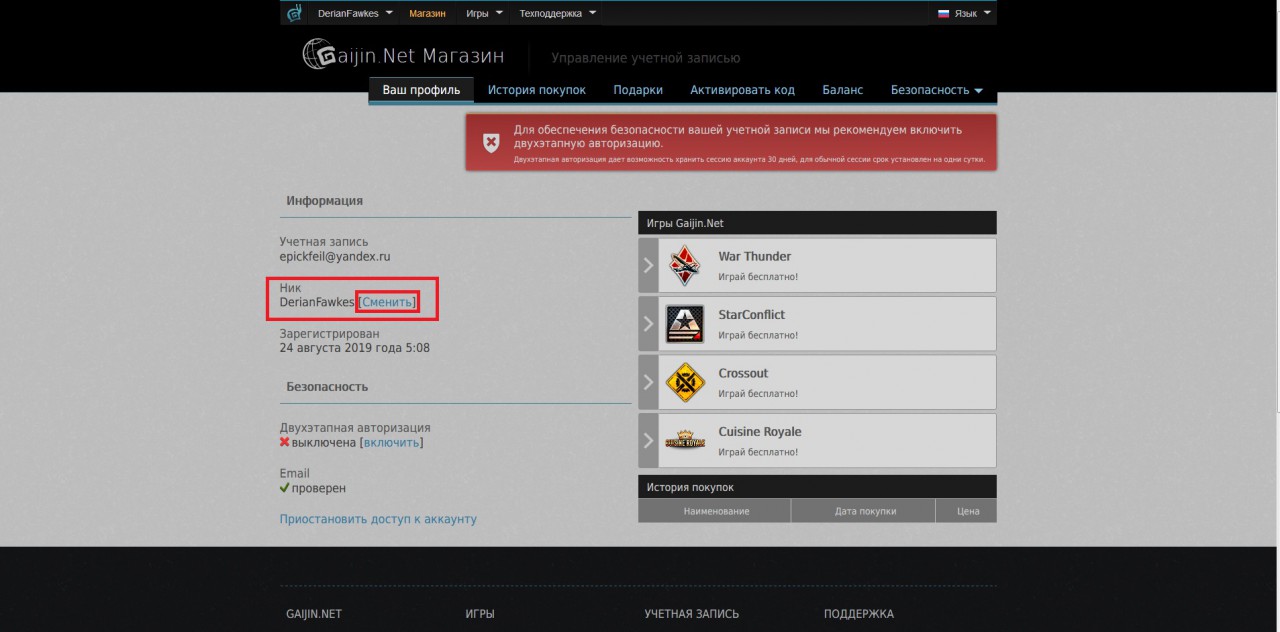
Task: Click the red shield warning icon in banner
Action: point(491,143)
